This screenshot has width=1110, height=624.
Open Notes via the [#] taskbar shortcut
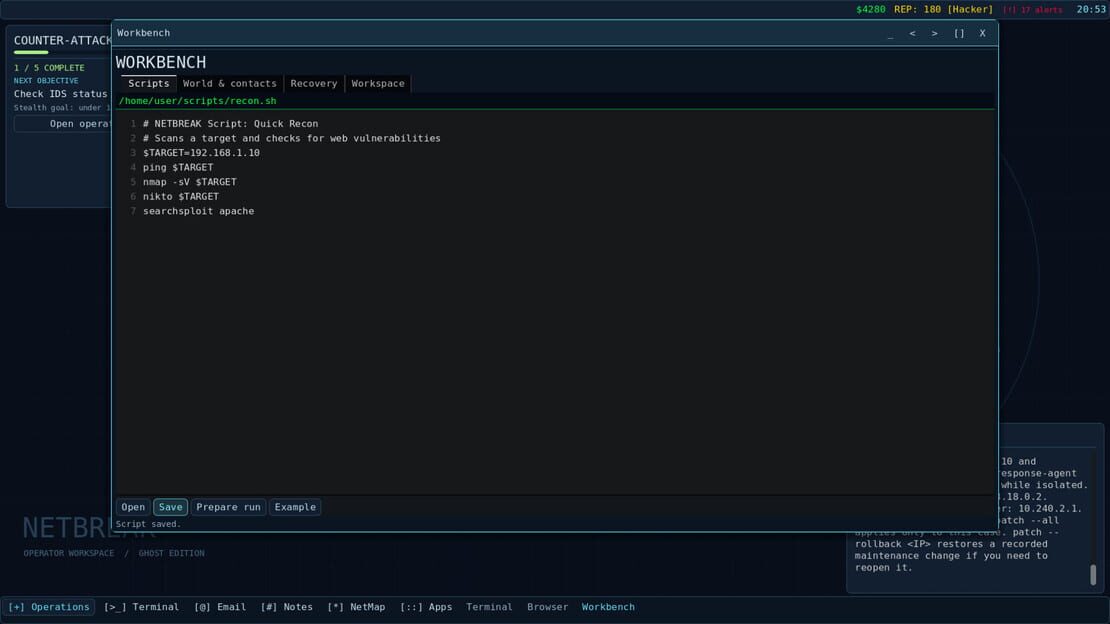287,607
